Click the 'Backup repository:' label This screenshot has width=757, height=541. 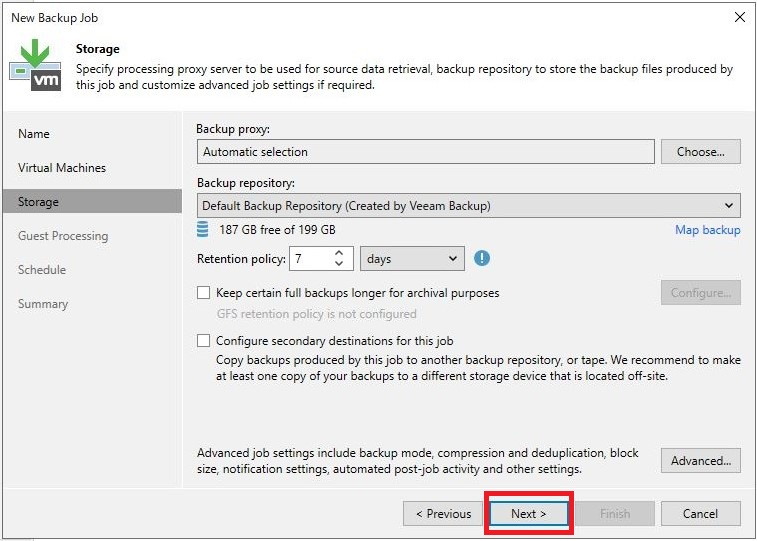click(246, 183)
